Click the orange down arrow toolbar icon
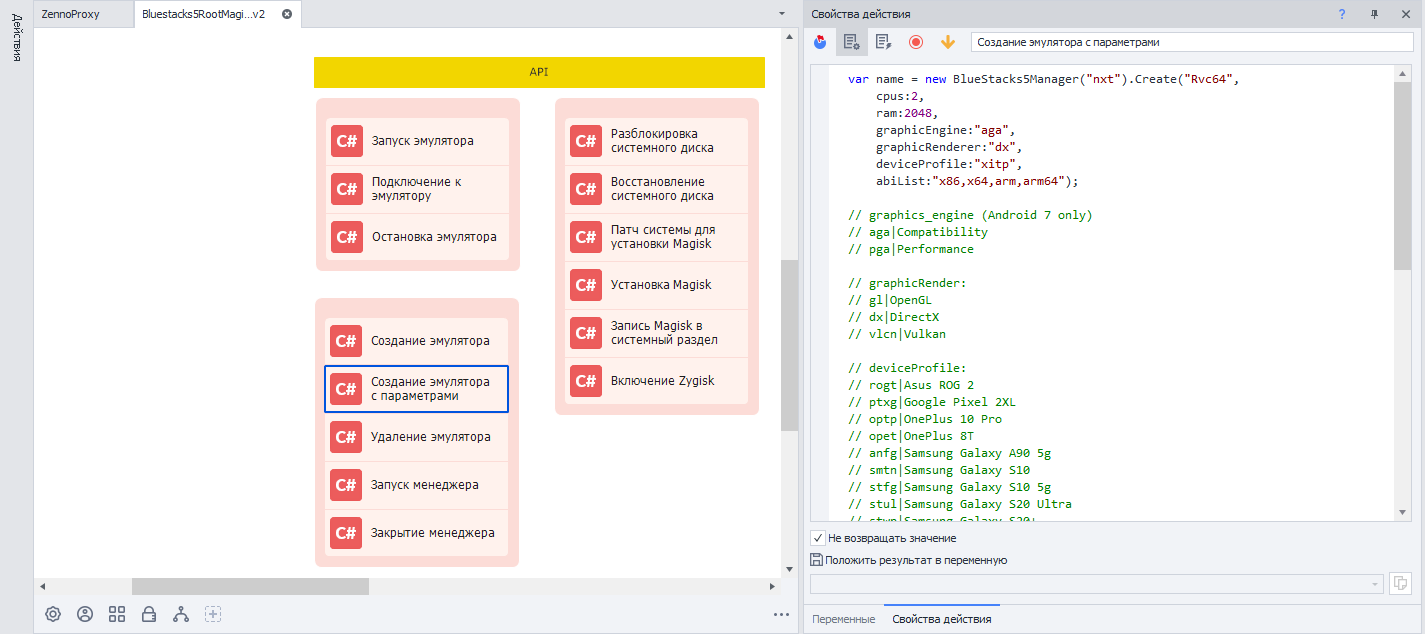The image size is (1425, 634). coord(948,42)
